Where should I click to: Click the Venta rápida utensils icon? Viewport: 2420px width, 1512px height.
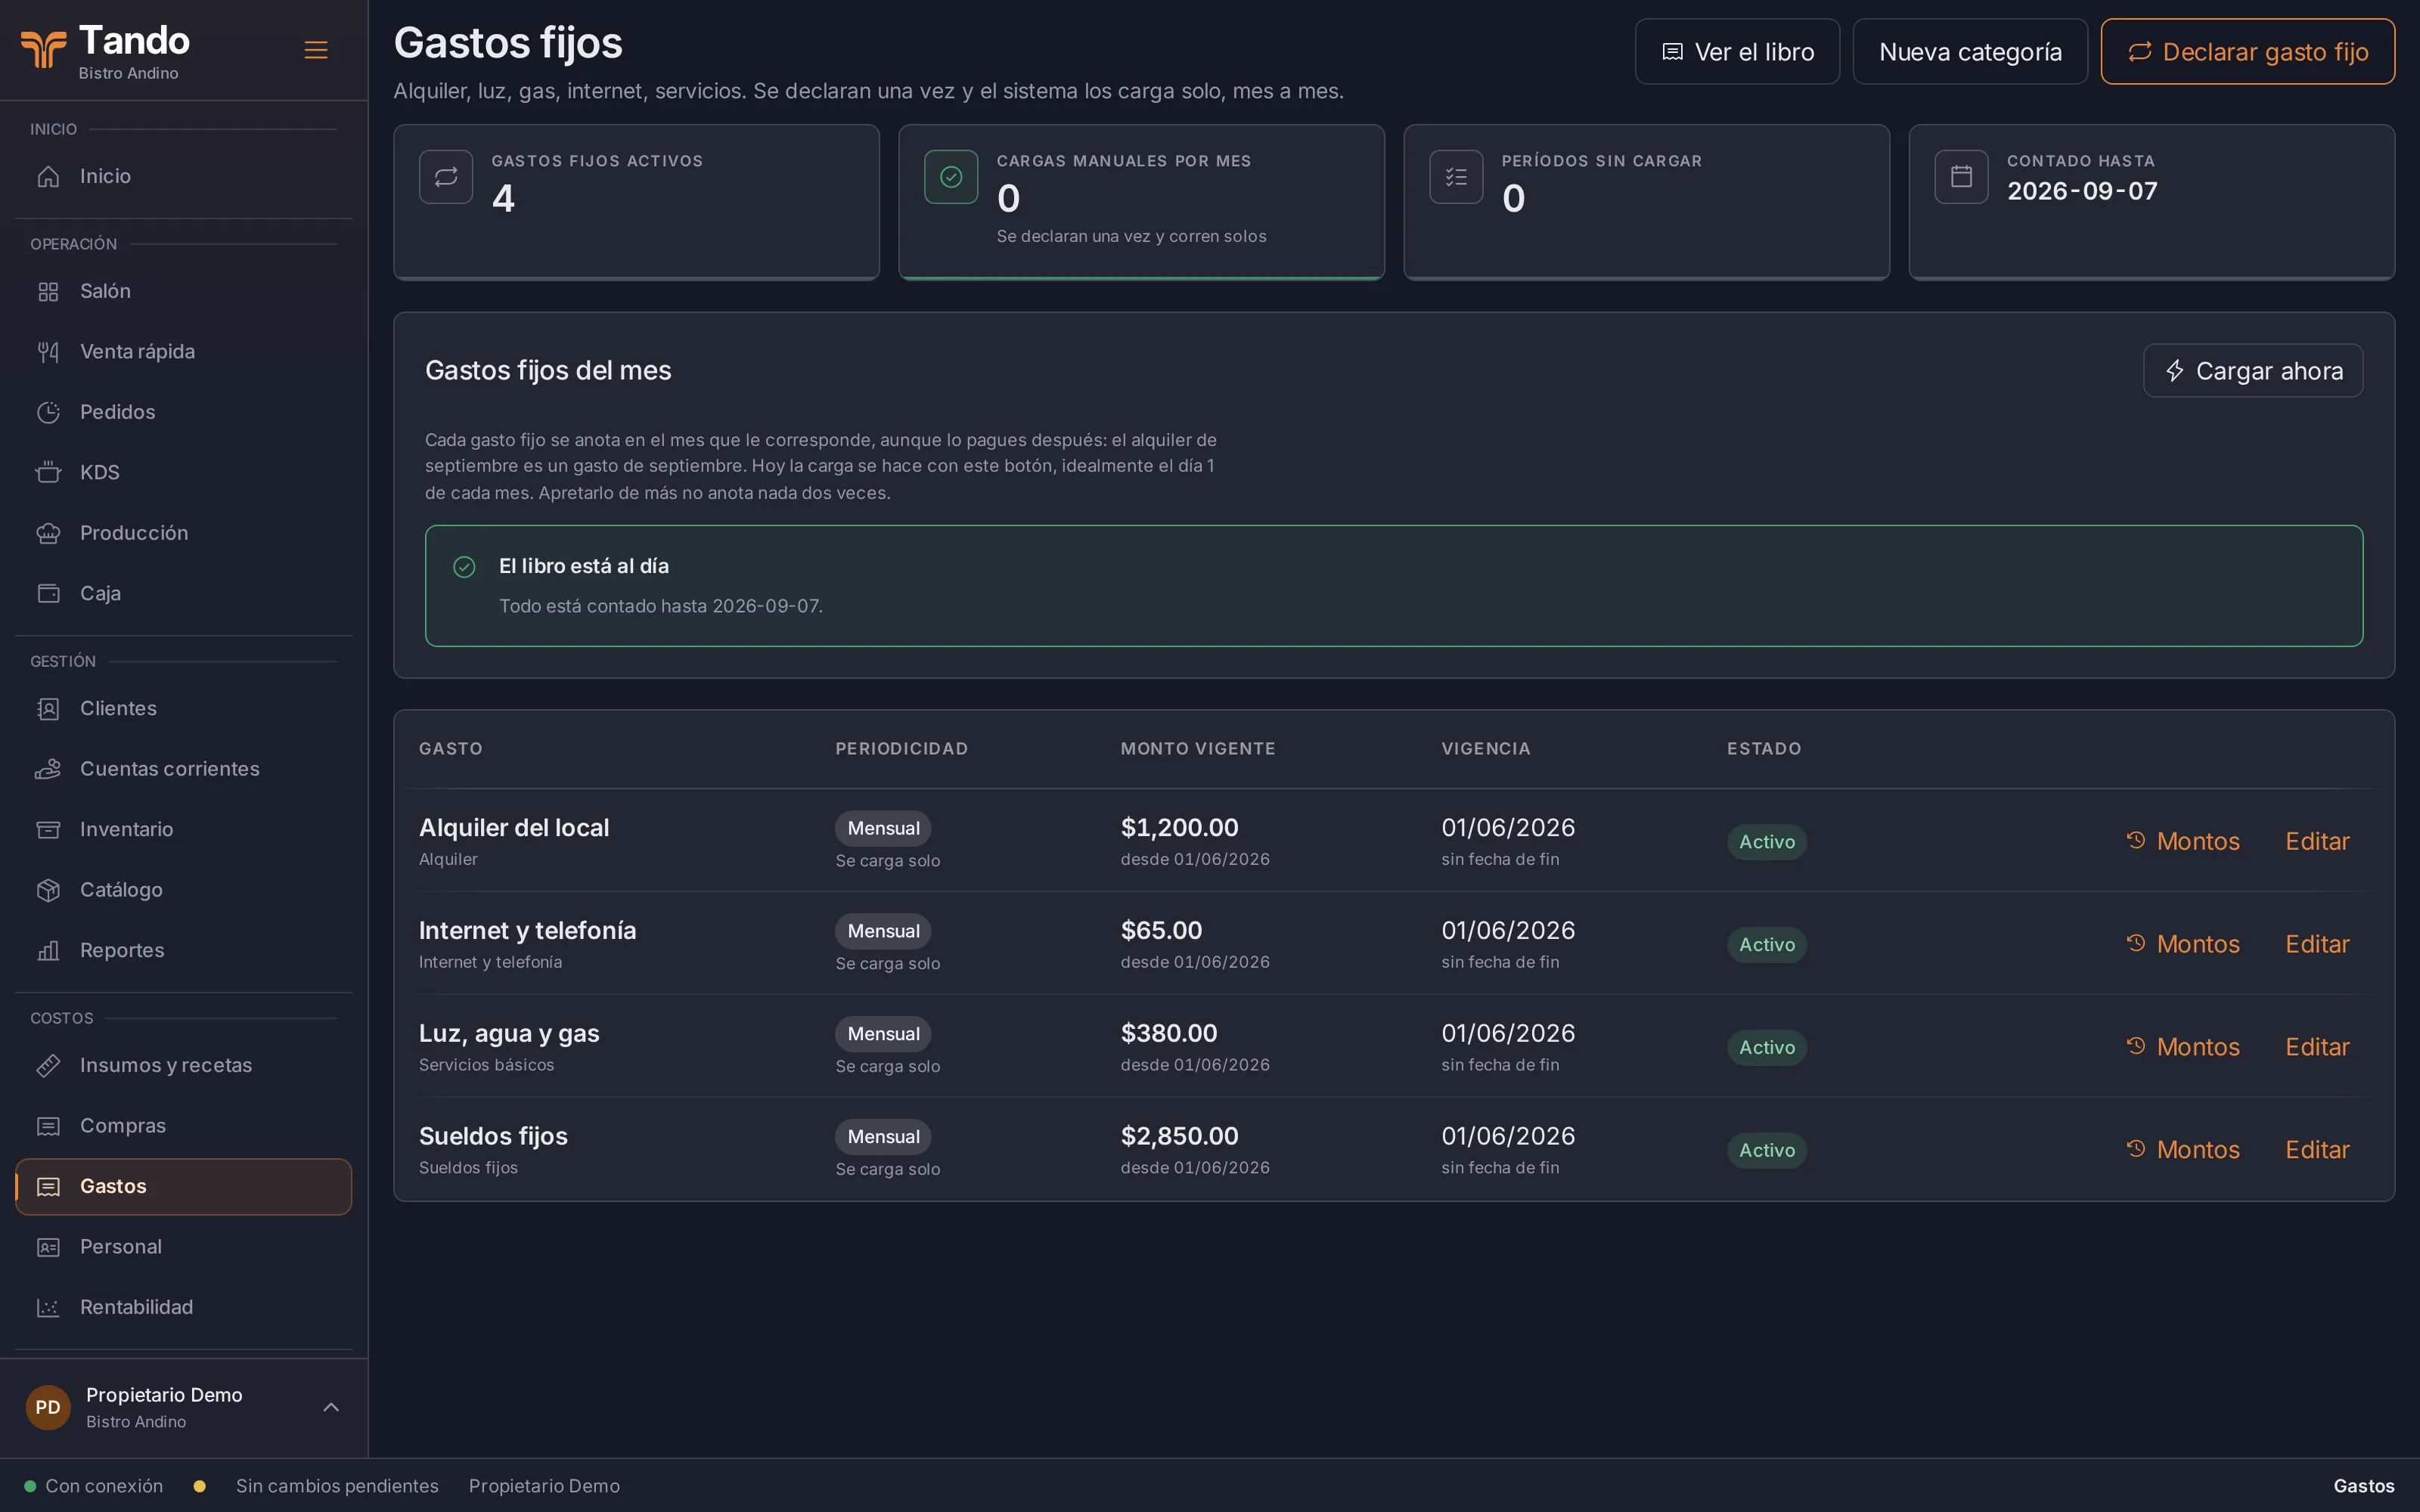pos(48,352)
